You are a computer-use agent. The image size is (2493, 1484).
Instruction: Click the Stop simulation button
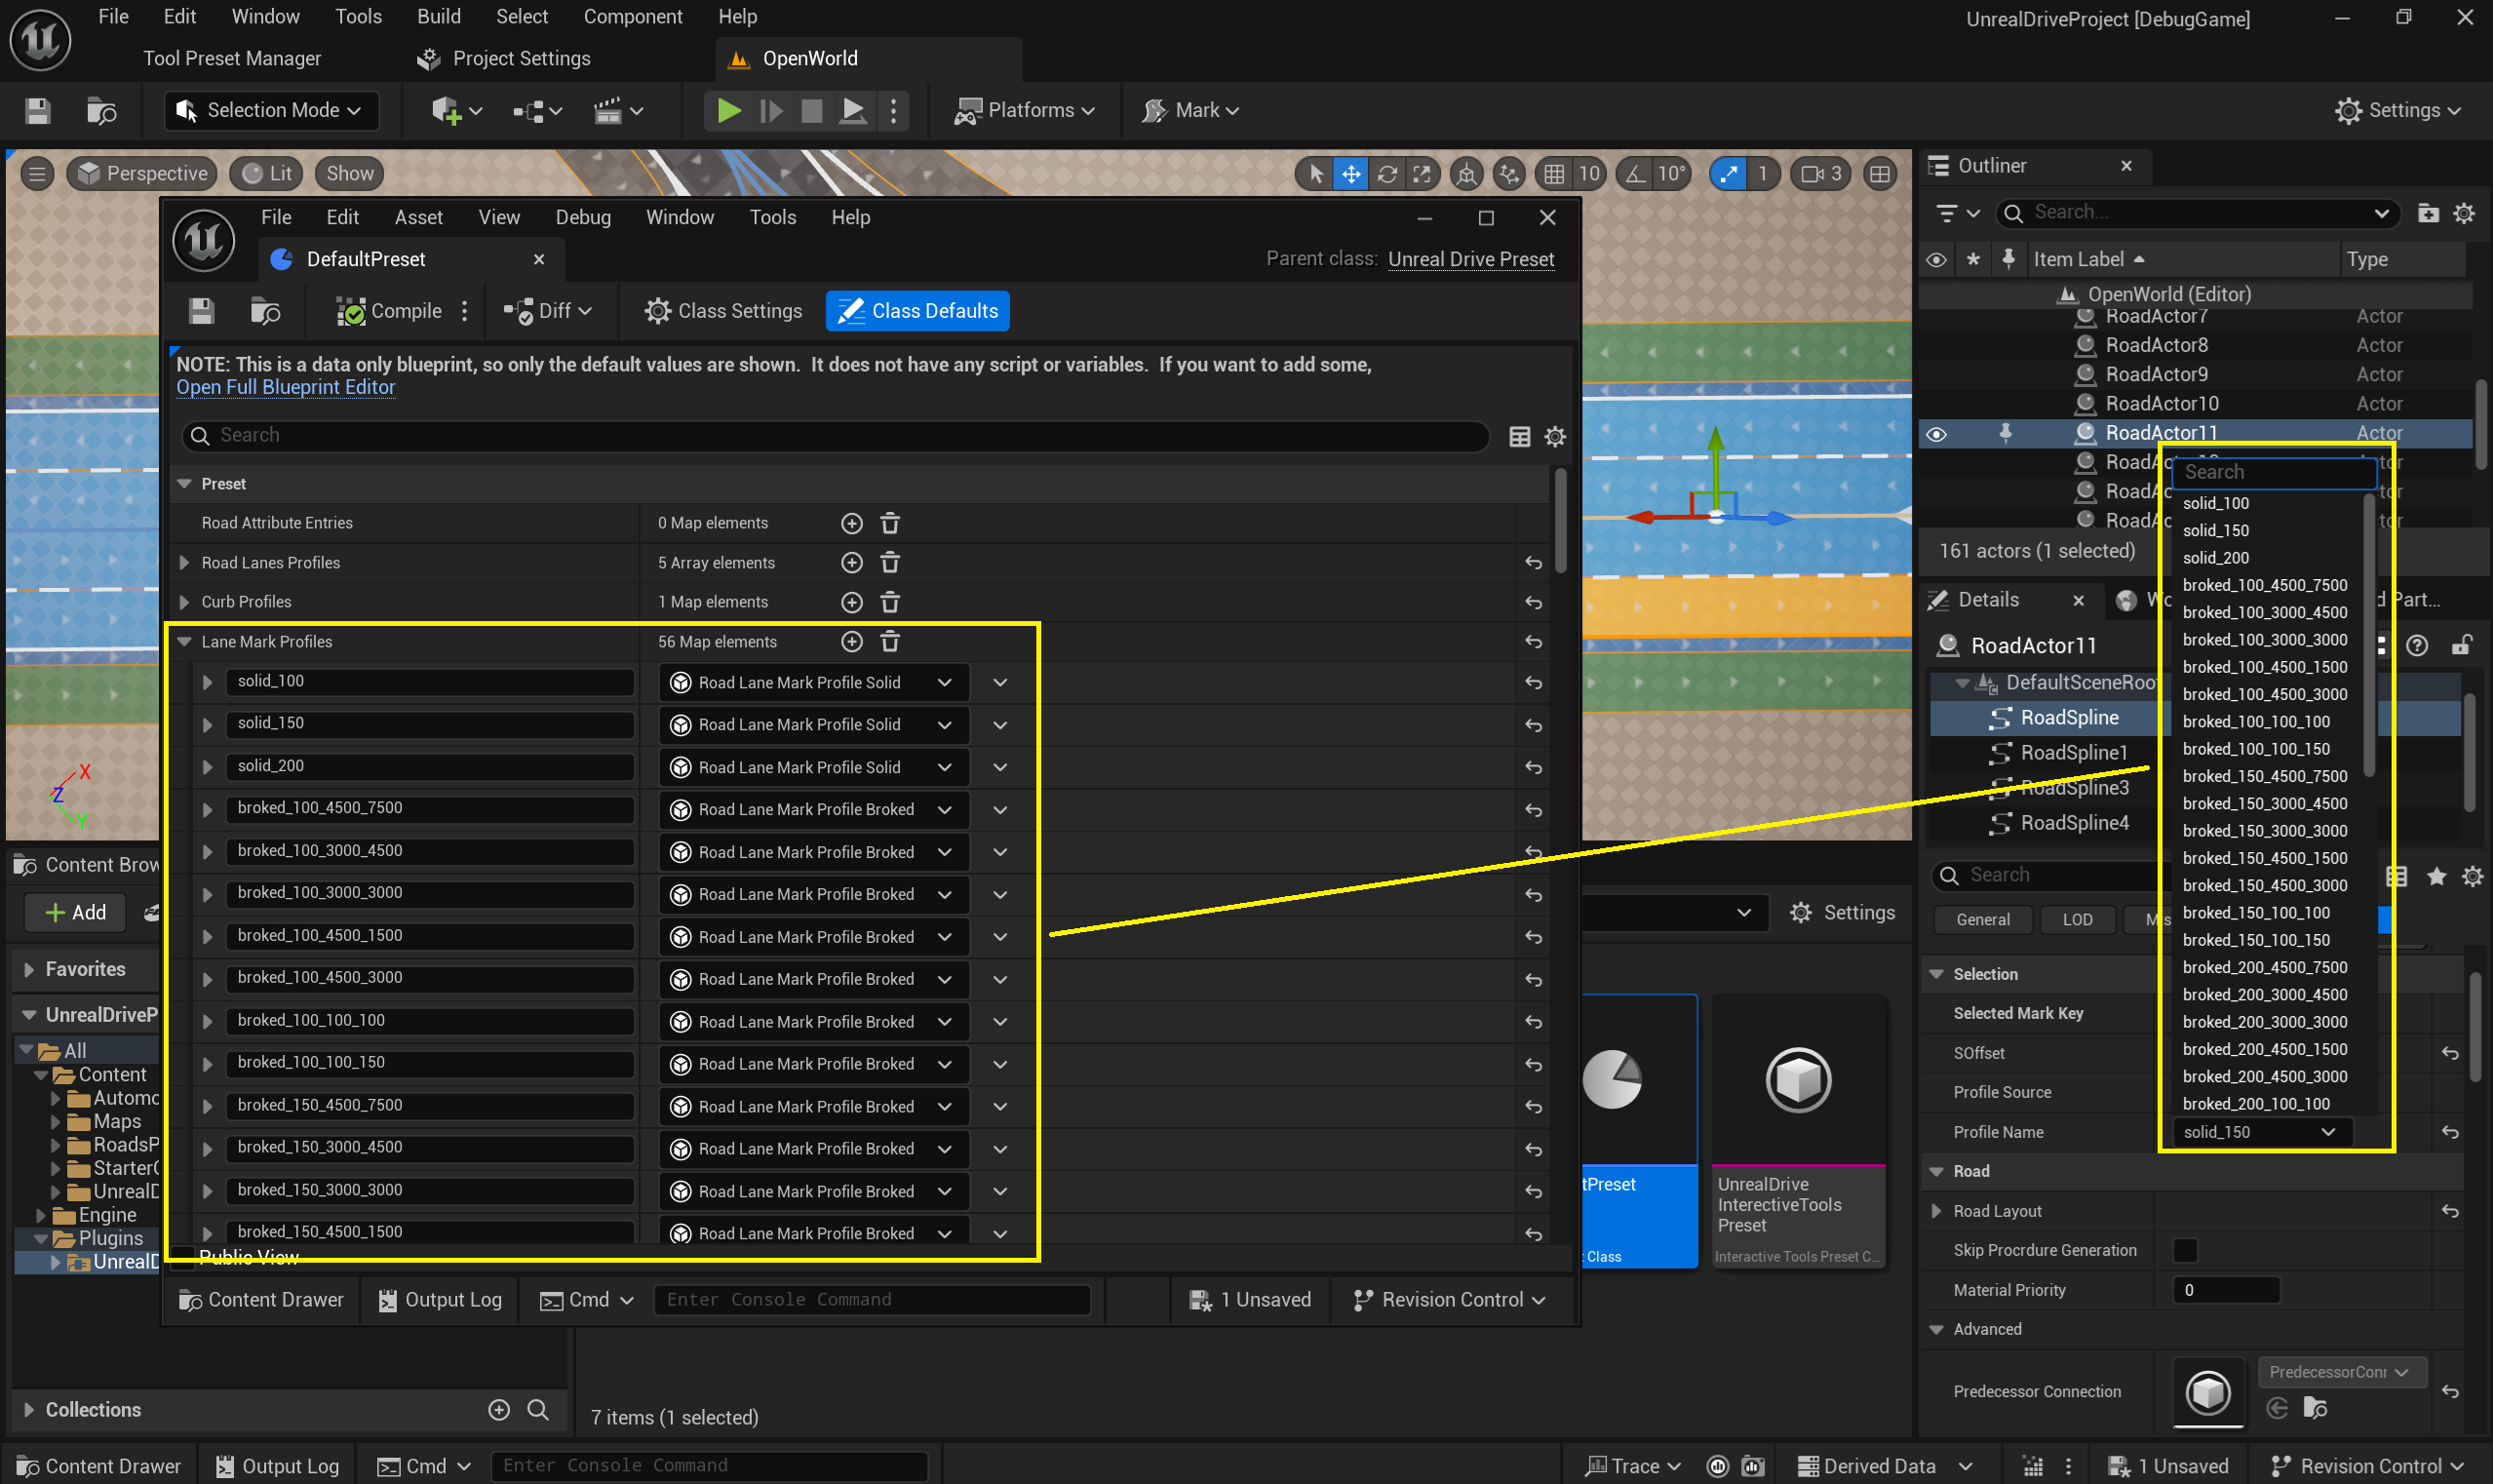811,110
